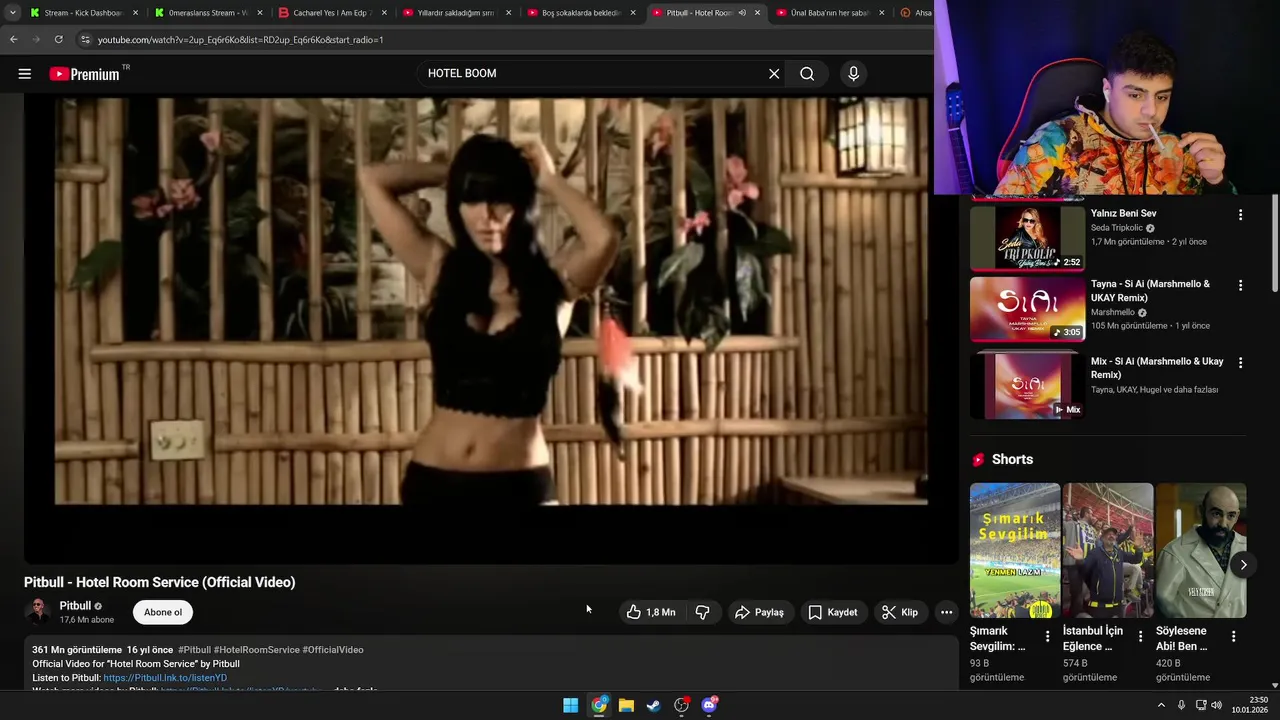Click the youtube.com address bar URL
1280x720 pixels.
click(x=240, y=40)
